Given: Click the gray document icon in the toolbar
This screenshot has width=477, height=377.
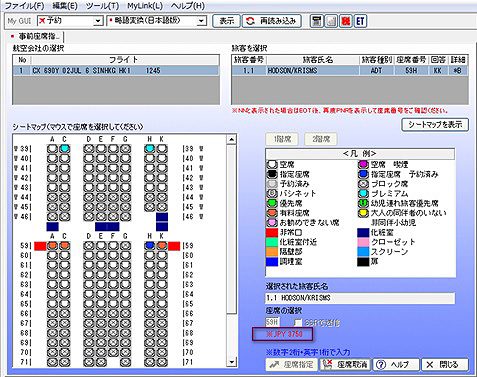Looking at the screenshot, I should click(331, 21).
